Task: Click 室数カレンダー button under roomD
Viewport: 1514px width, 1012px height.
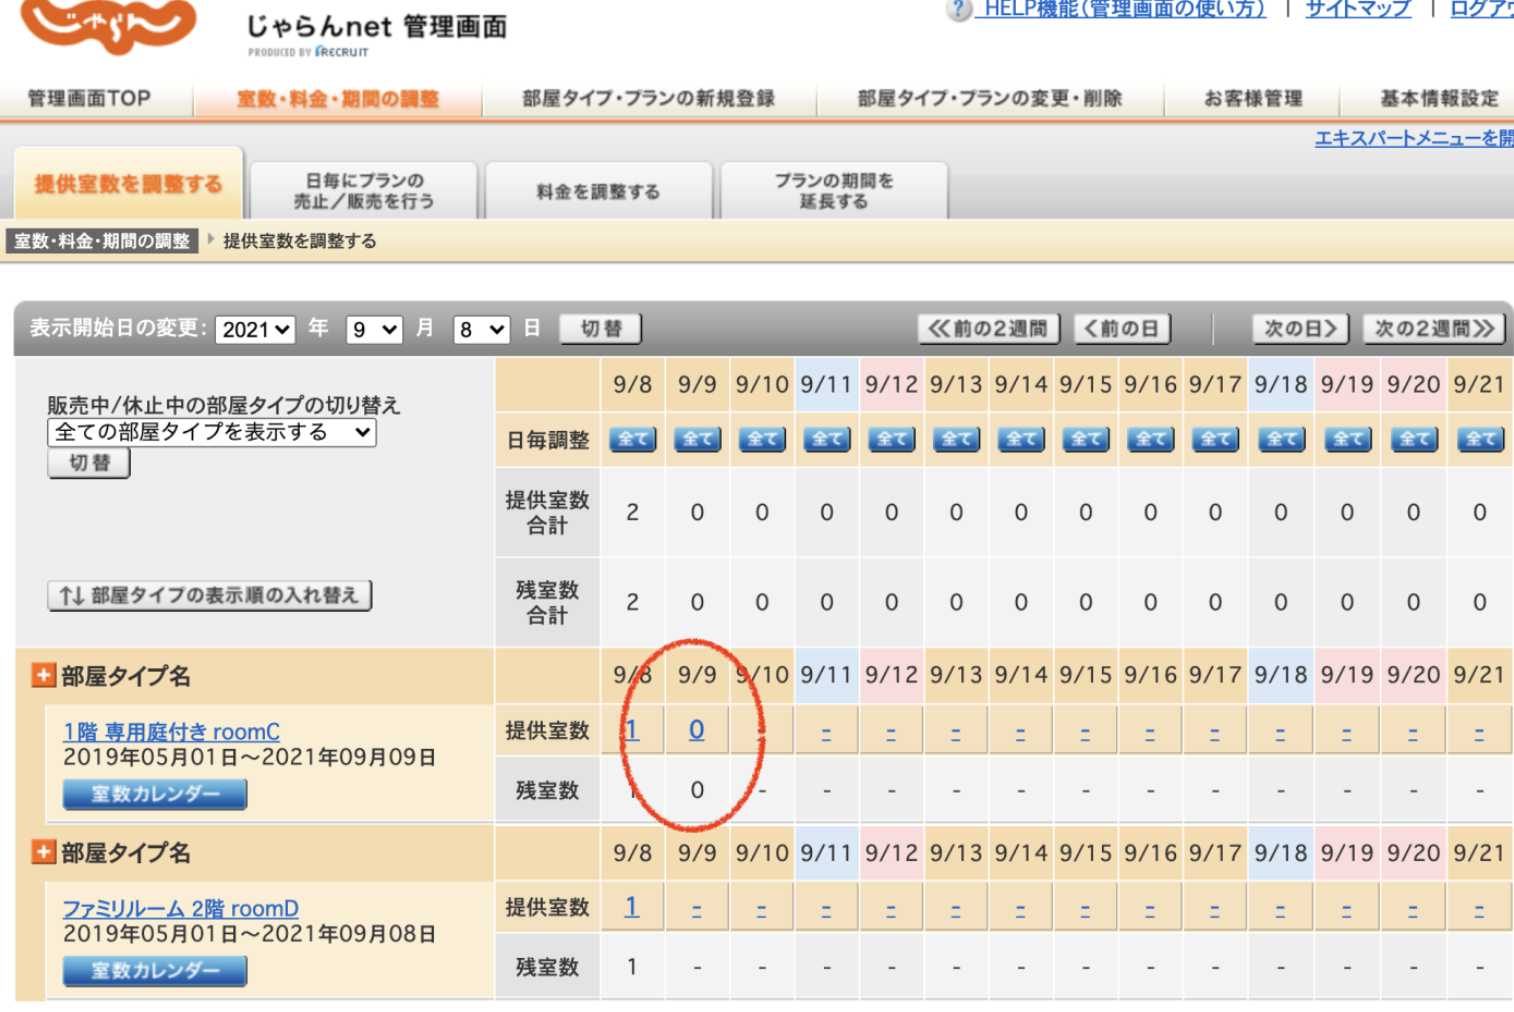Action: [155, 970]
